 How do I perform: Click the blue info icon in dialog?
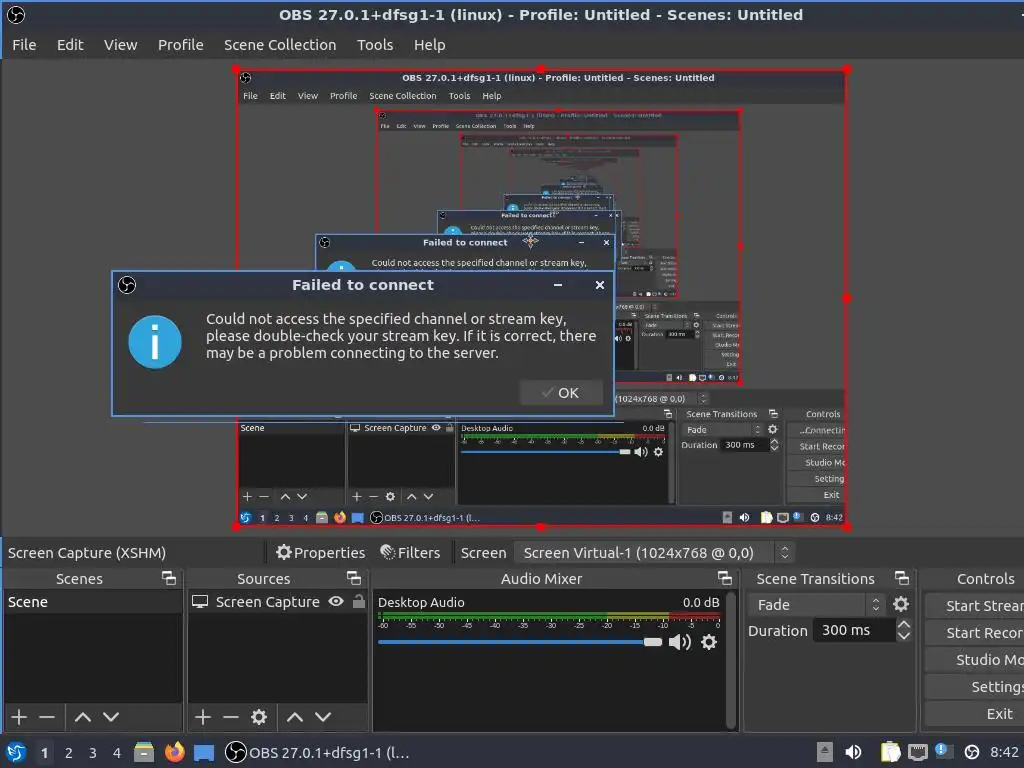[x=155, y=342]
